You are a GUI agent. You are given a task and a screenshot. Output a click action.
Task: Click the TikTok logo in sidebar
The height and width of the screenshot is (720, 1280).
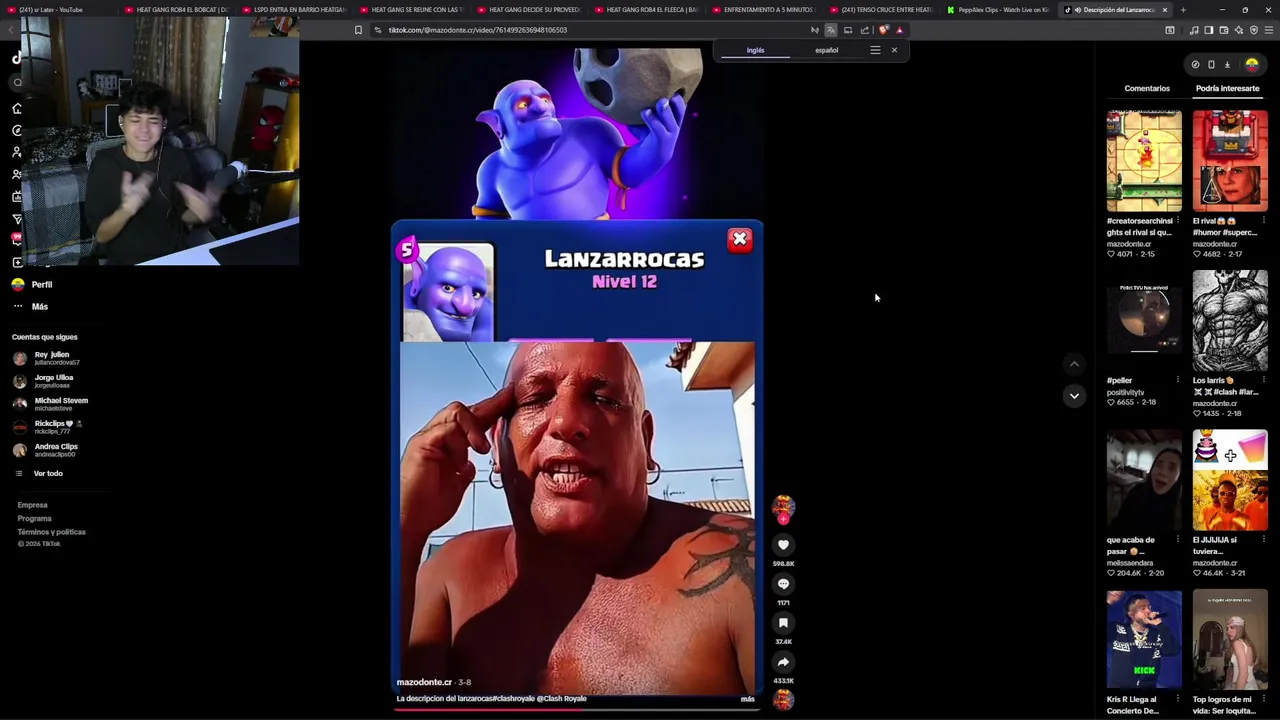pos(17,58)
